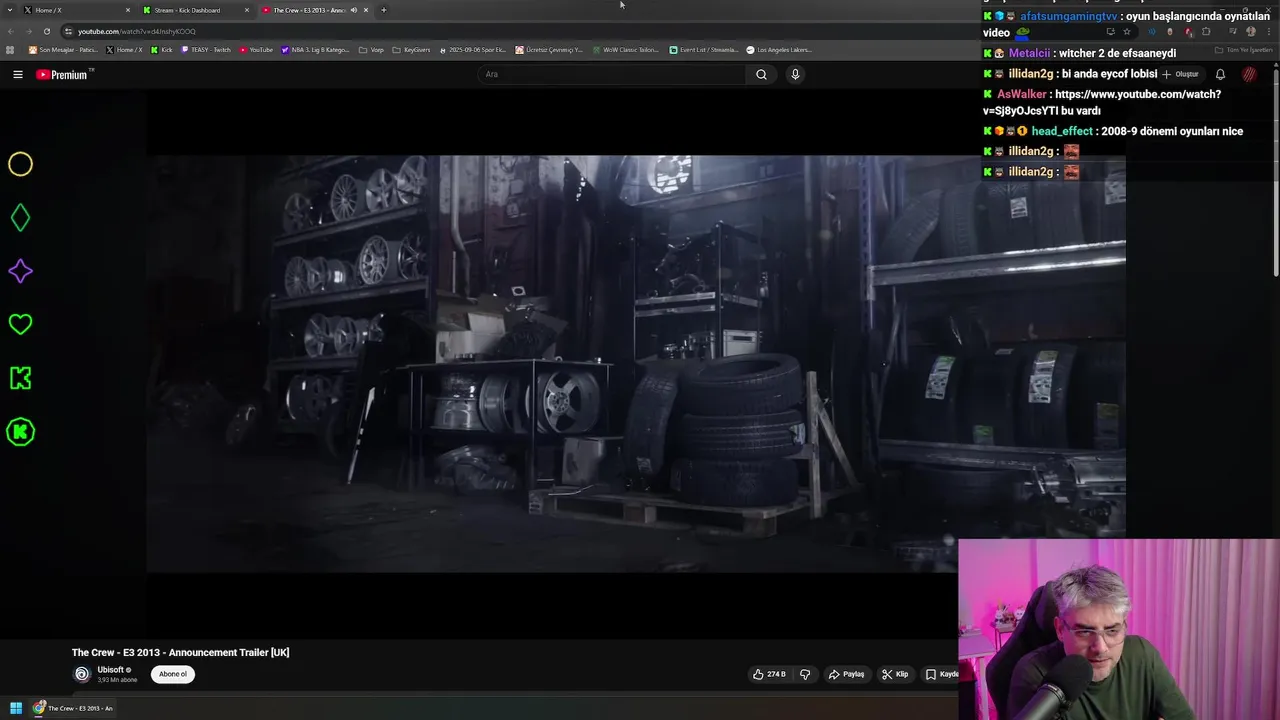1280x720 pixels.
Task: Expand the tab search dropdown arrow
Action: (11, 10)
